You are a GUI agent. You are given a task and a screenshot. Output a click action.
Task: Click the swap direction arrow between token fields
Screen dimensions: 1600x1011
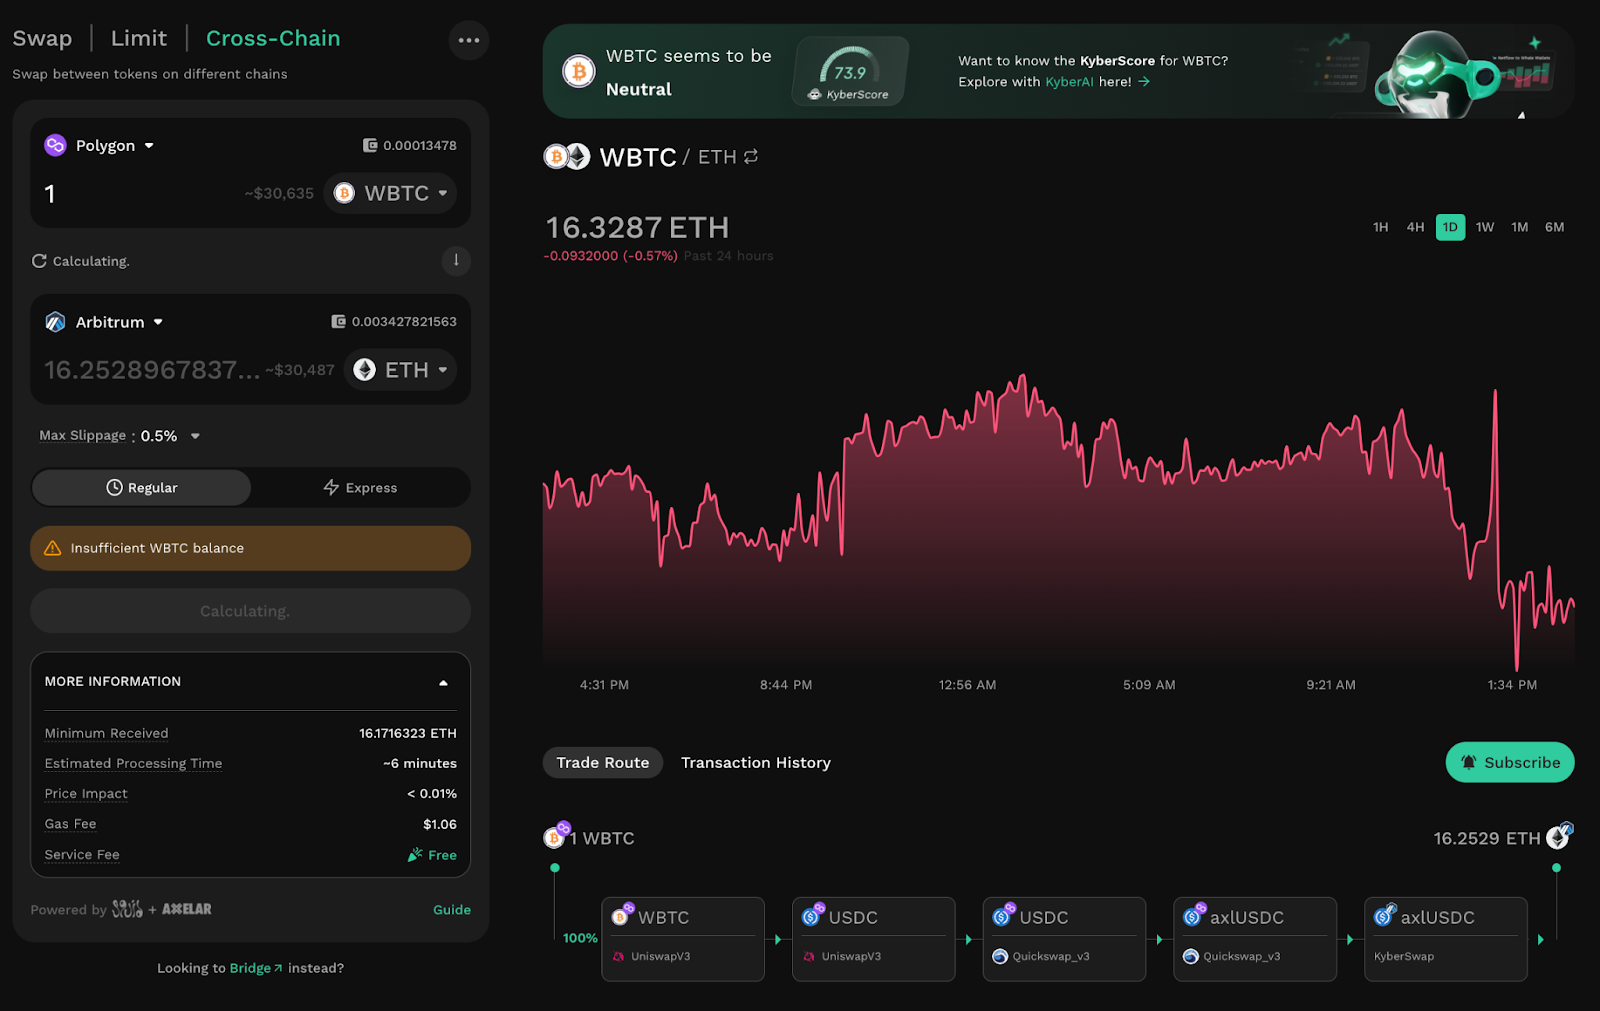pyautogui.click(x=456, y=261)
